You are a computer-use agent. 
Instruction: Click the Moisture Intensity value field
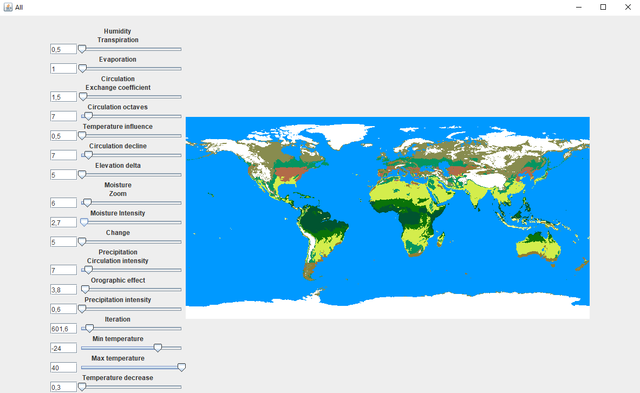coord(63,222)
